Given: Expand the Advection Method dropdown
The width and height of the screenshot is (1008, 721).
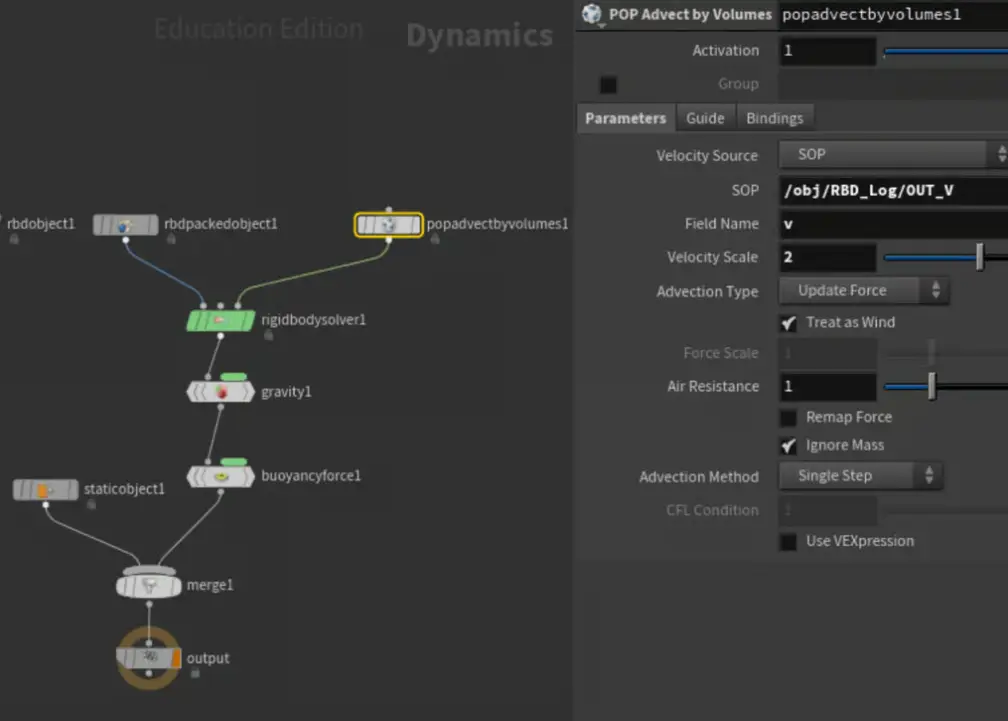Looking at the screenshot, I should (x=860, y=476).
